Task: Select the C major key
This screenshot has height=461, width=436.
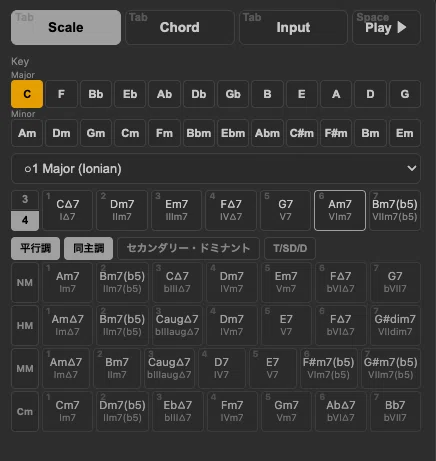Action: pyautogui.click(x=27, y=94)
